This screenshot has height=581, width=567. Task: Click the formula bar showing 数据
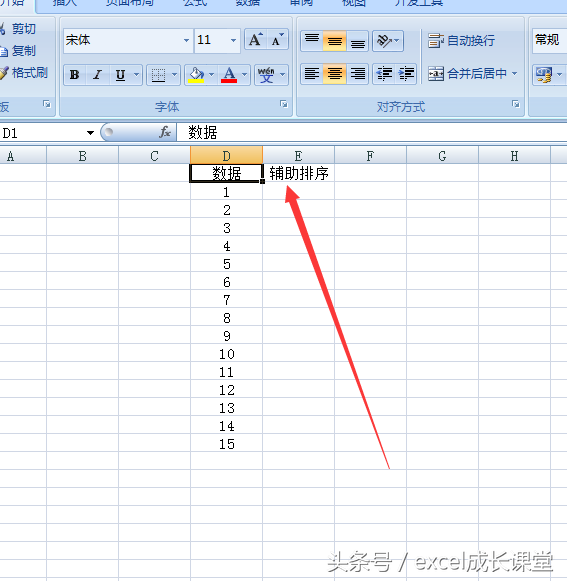[372, 133]
